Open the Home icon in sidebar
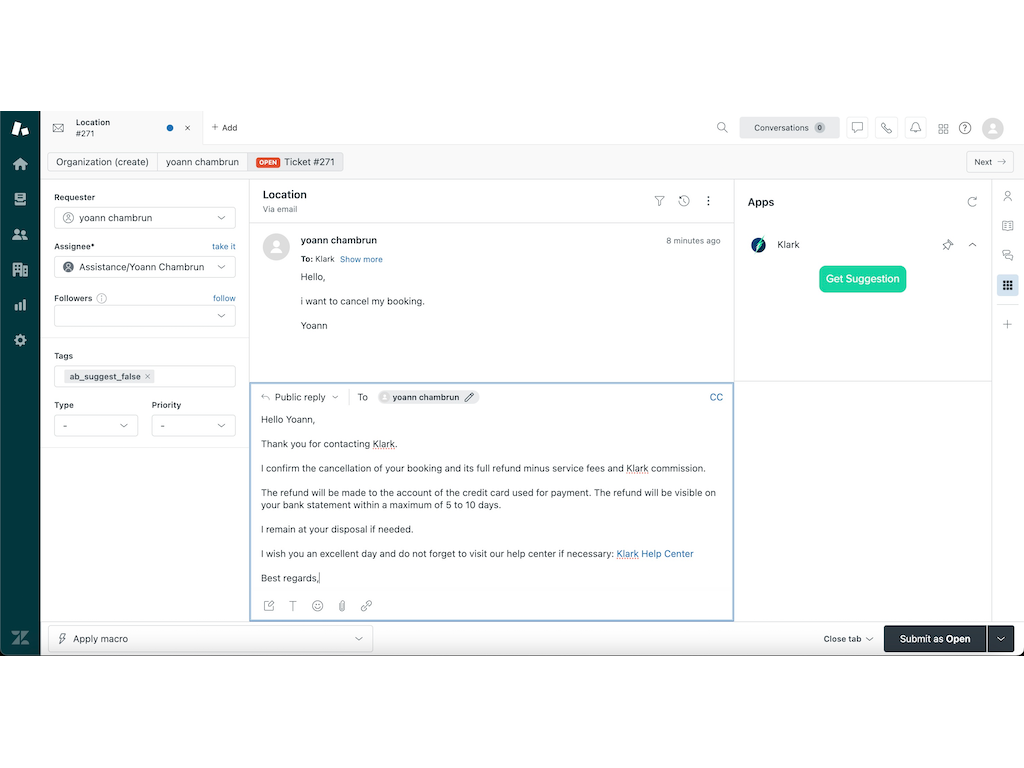Image resolution: width=1024 pixels, height=768 pixels. (20, 164)
